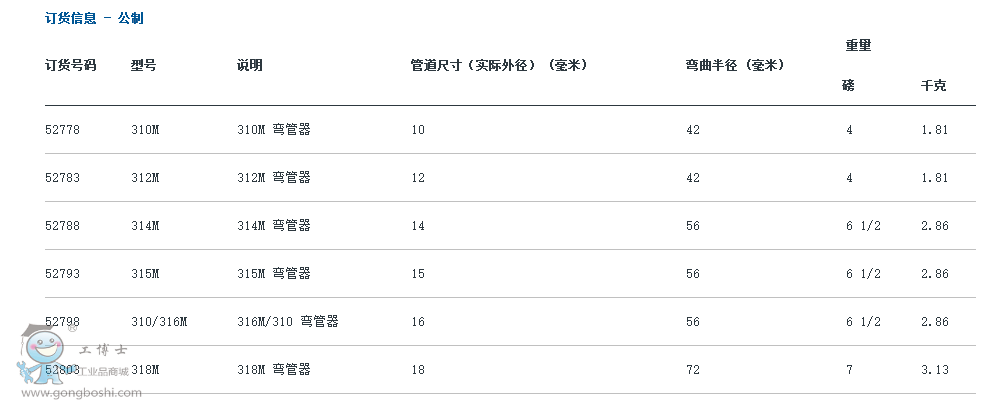The width and height of the screenshot is (998, 412).
Task: Click the 管道尺寸（实际外径）column header
Action: tap(498, 65)
